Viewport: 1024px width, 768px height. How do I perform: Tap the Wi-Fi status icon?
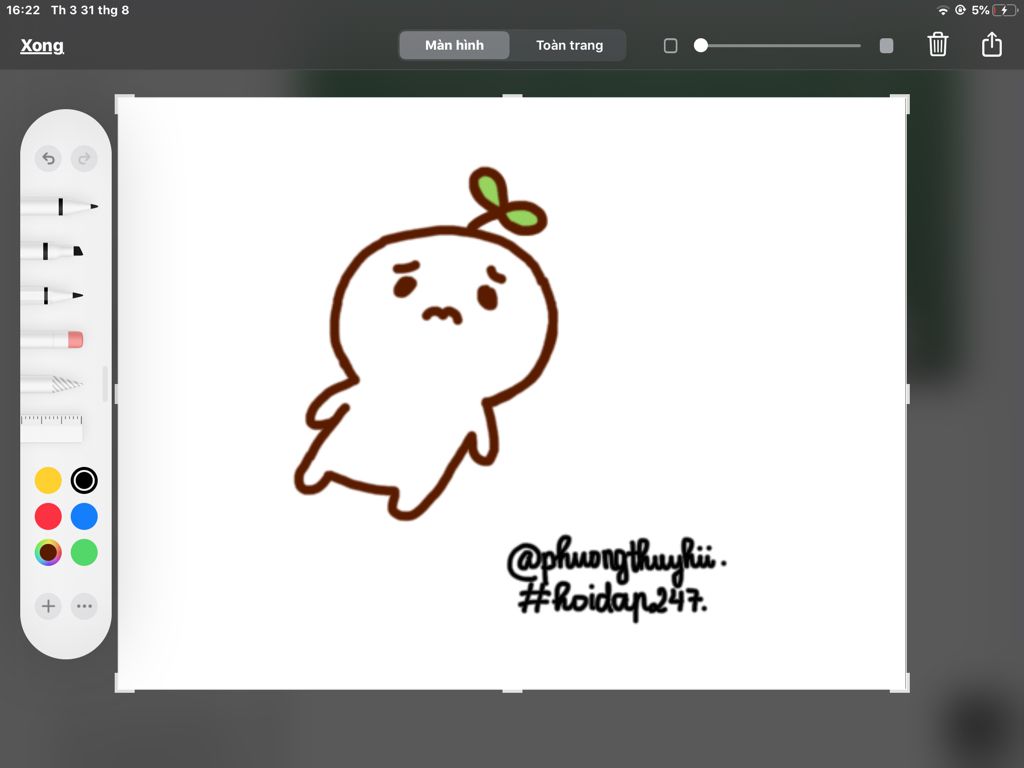coord(942,10)
